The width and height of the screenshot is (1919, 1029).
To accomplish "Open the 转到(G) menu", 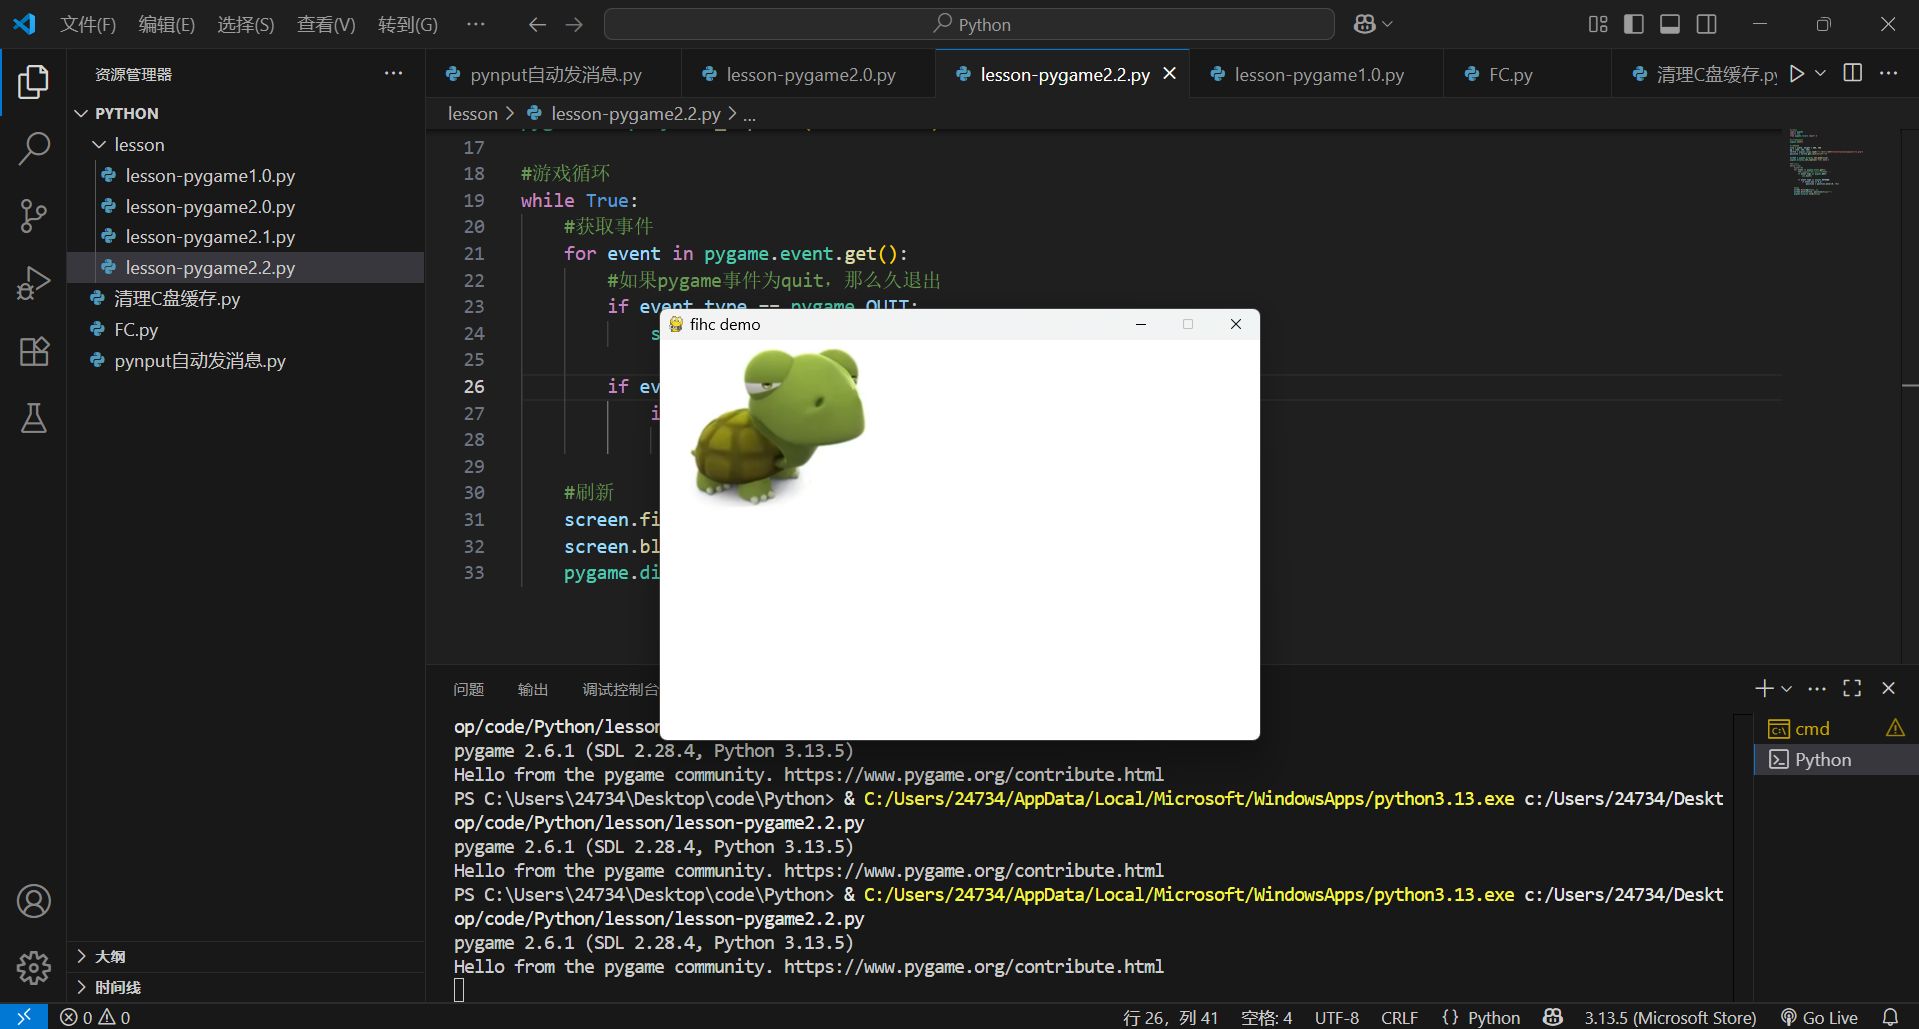I will [408, 24].
